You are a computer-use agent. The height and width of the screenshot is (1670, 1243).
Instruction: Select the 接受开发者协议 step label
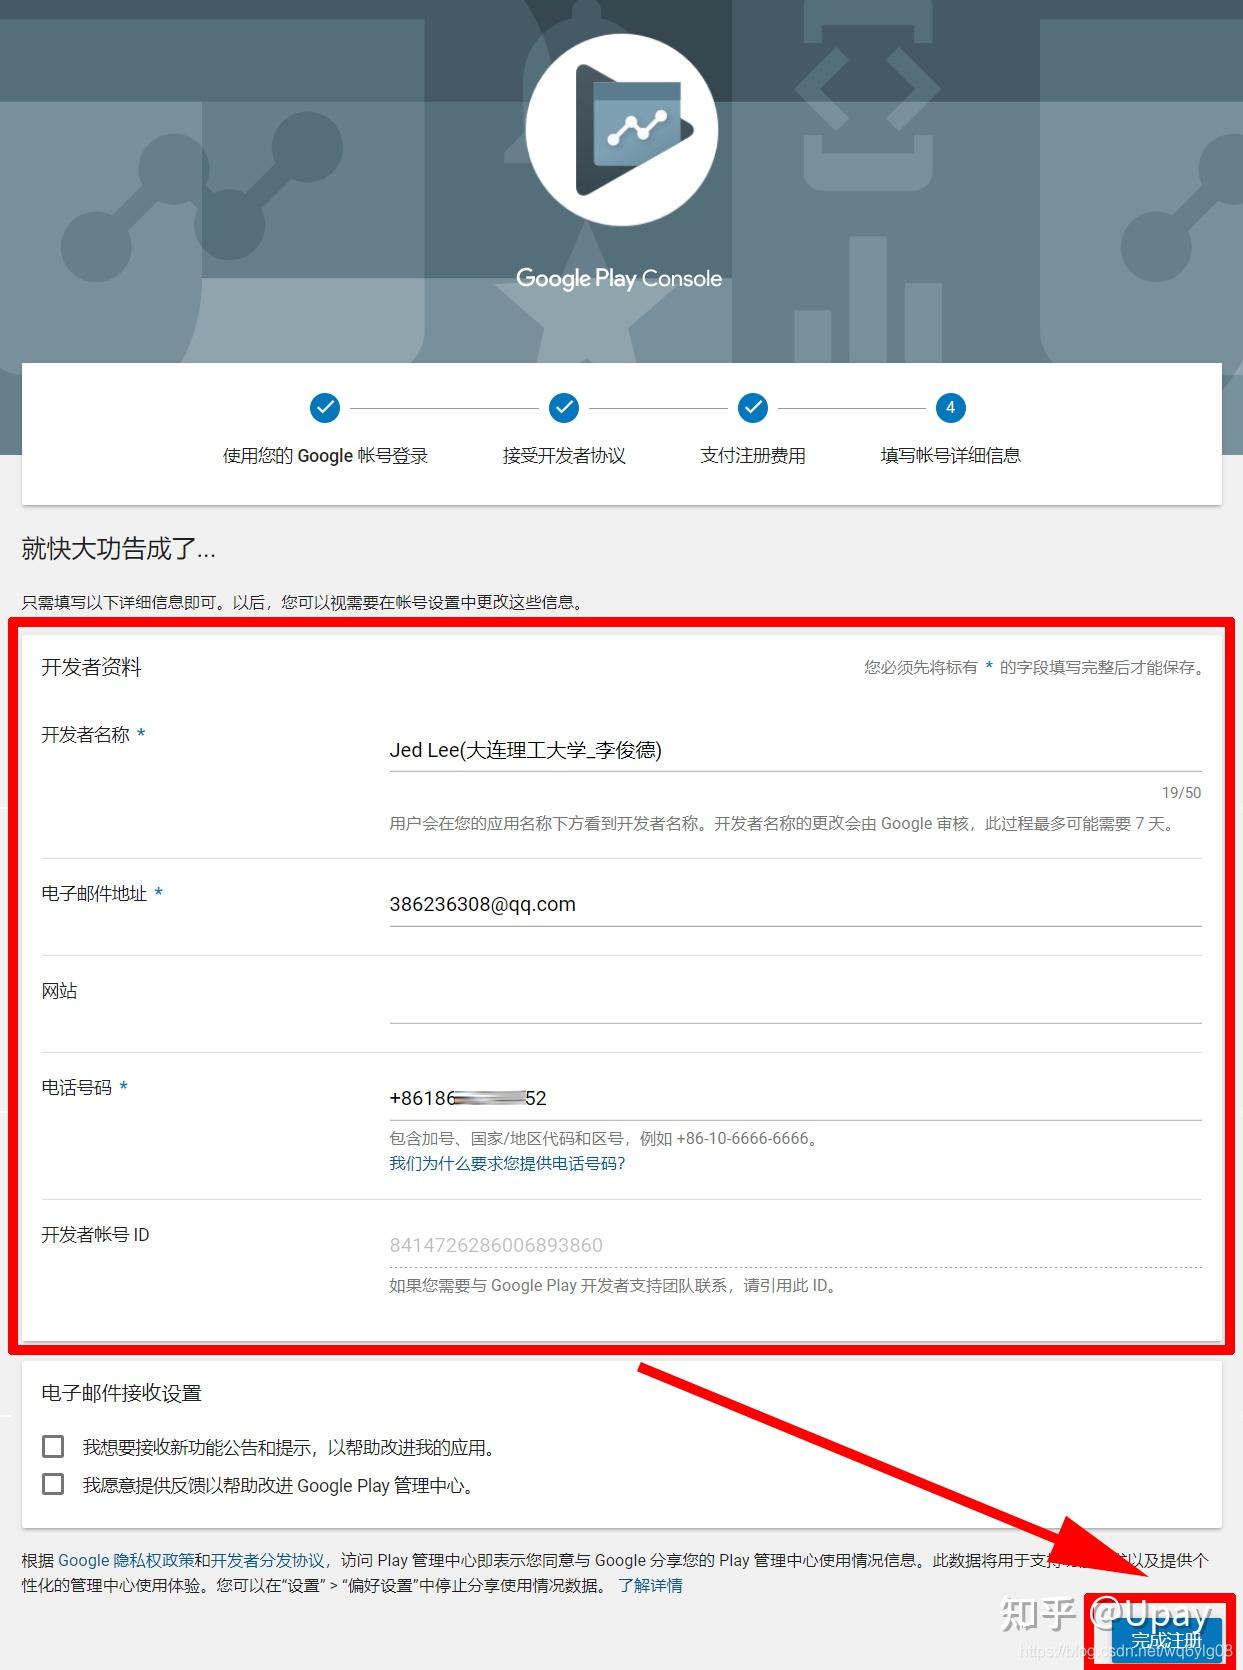coord(564,456)
